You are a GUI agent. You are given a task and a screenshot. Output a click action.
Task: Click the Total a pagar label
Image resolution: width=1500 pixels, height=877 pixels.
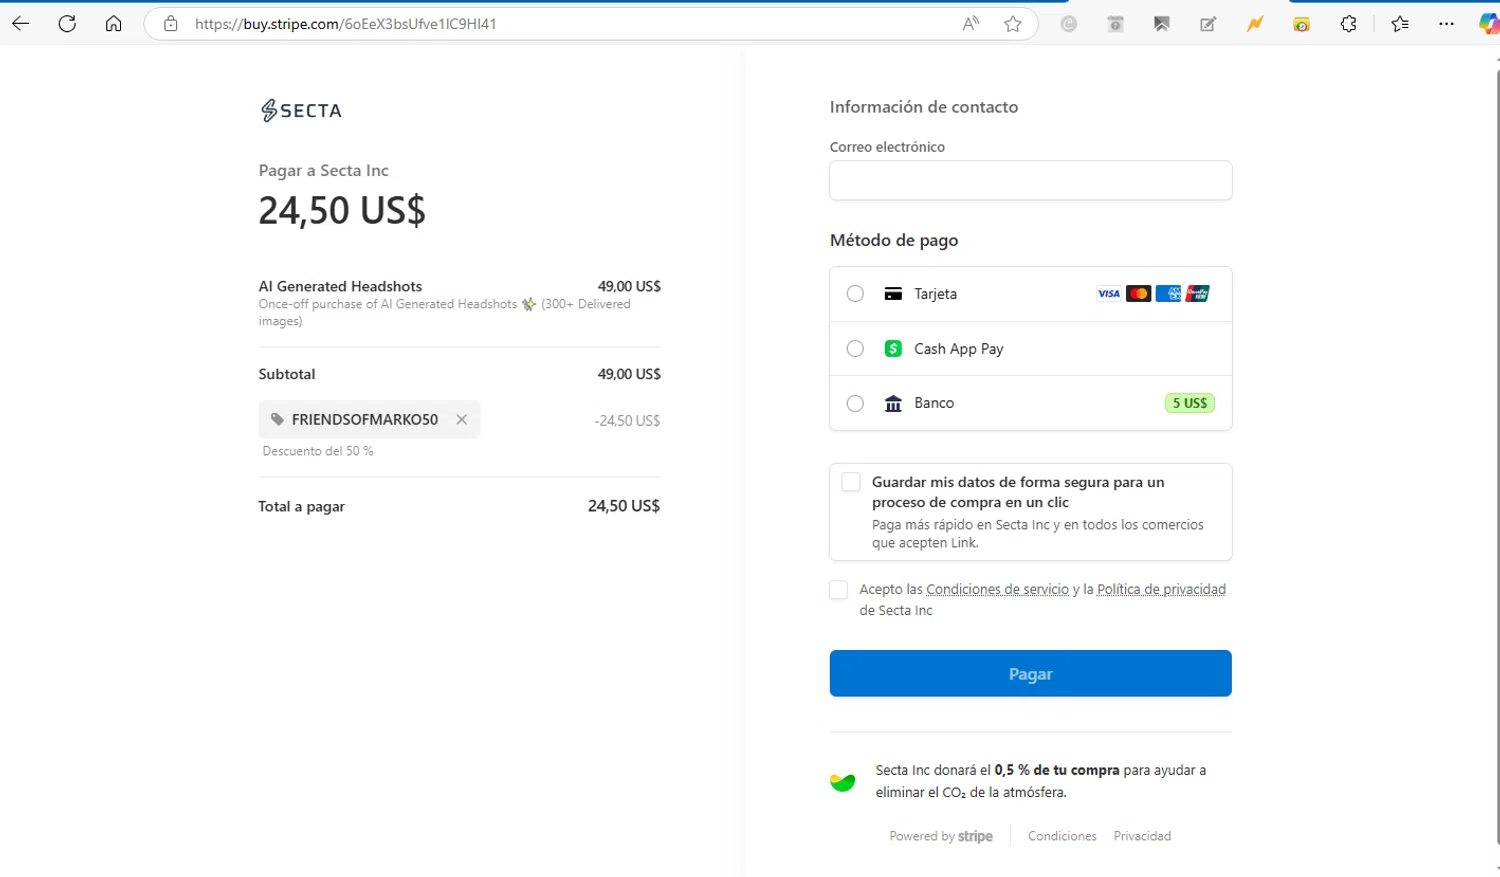(x=301, y=506)
